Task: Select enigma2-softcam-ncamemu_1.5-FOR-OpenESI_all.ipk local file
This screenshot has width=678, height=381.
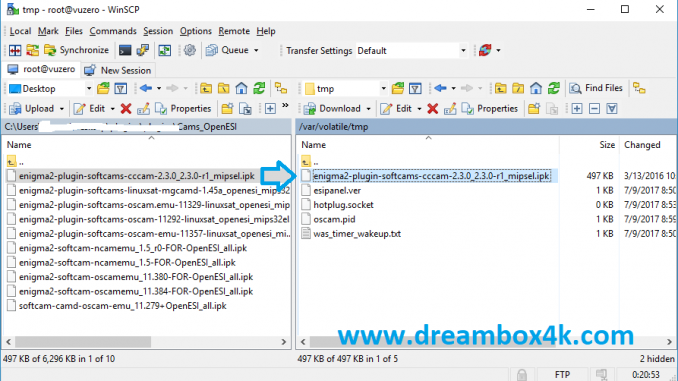Action: tap(127, 263)
